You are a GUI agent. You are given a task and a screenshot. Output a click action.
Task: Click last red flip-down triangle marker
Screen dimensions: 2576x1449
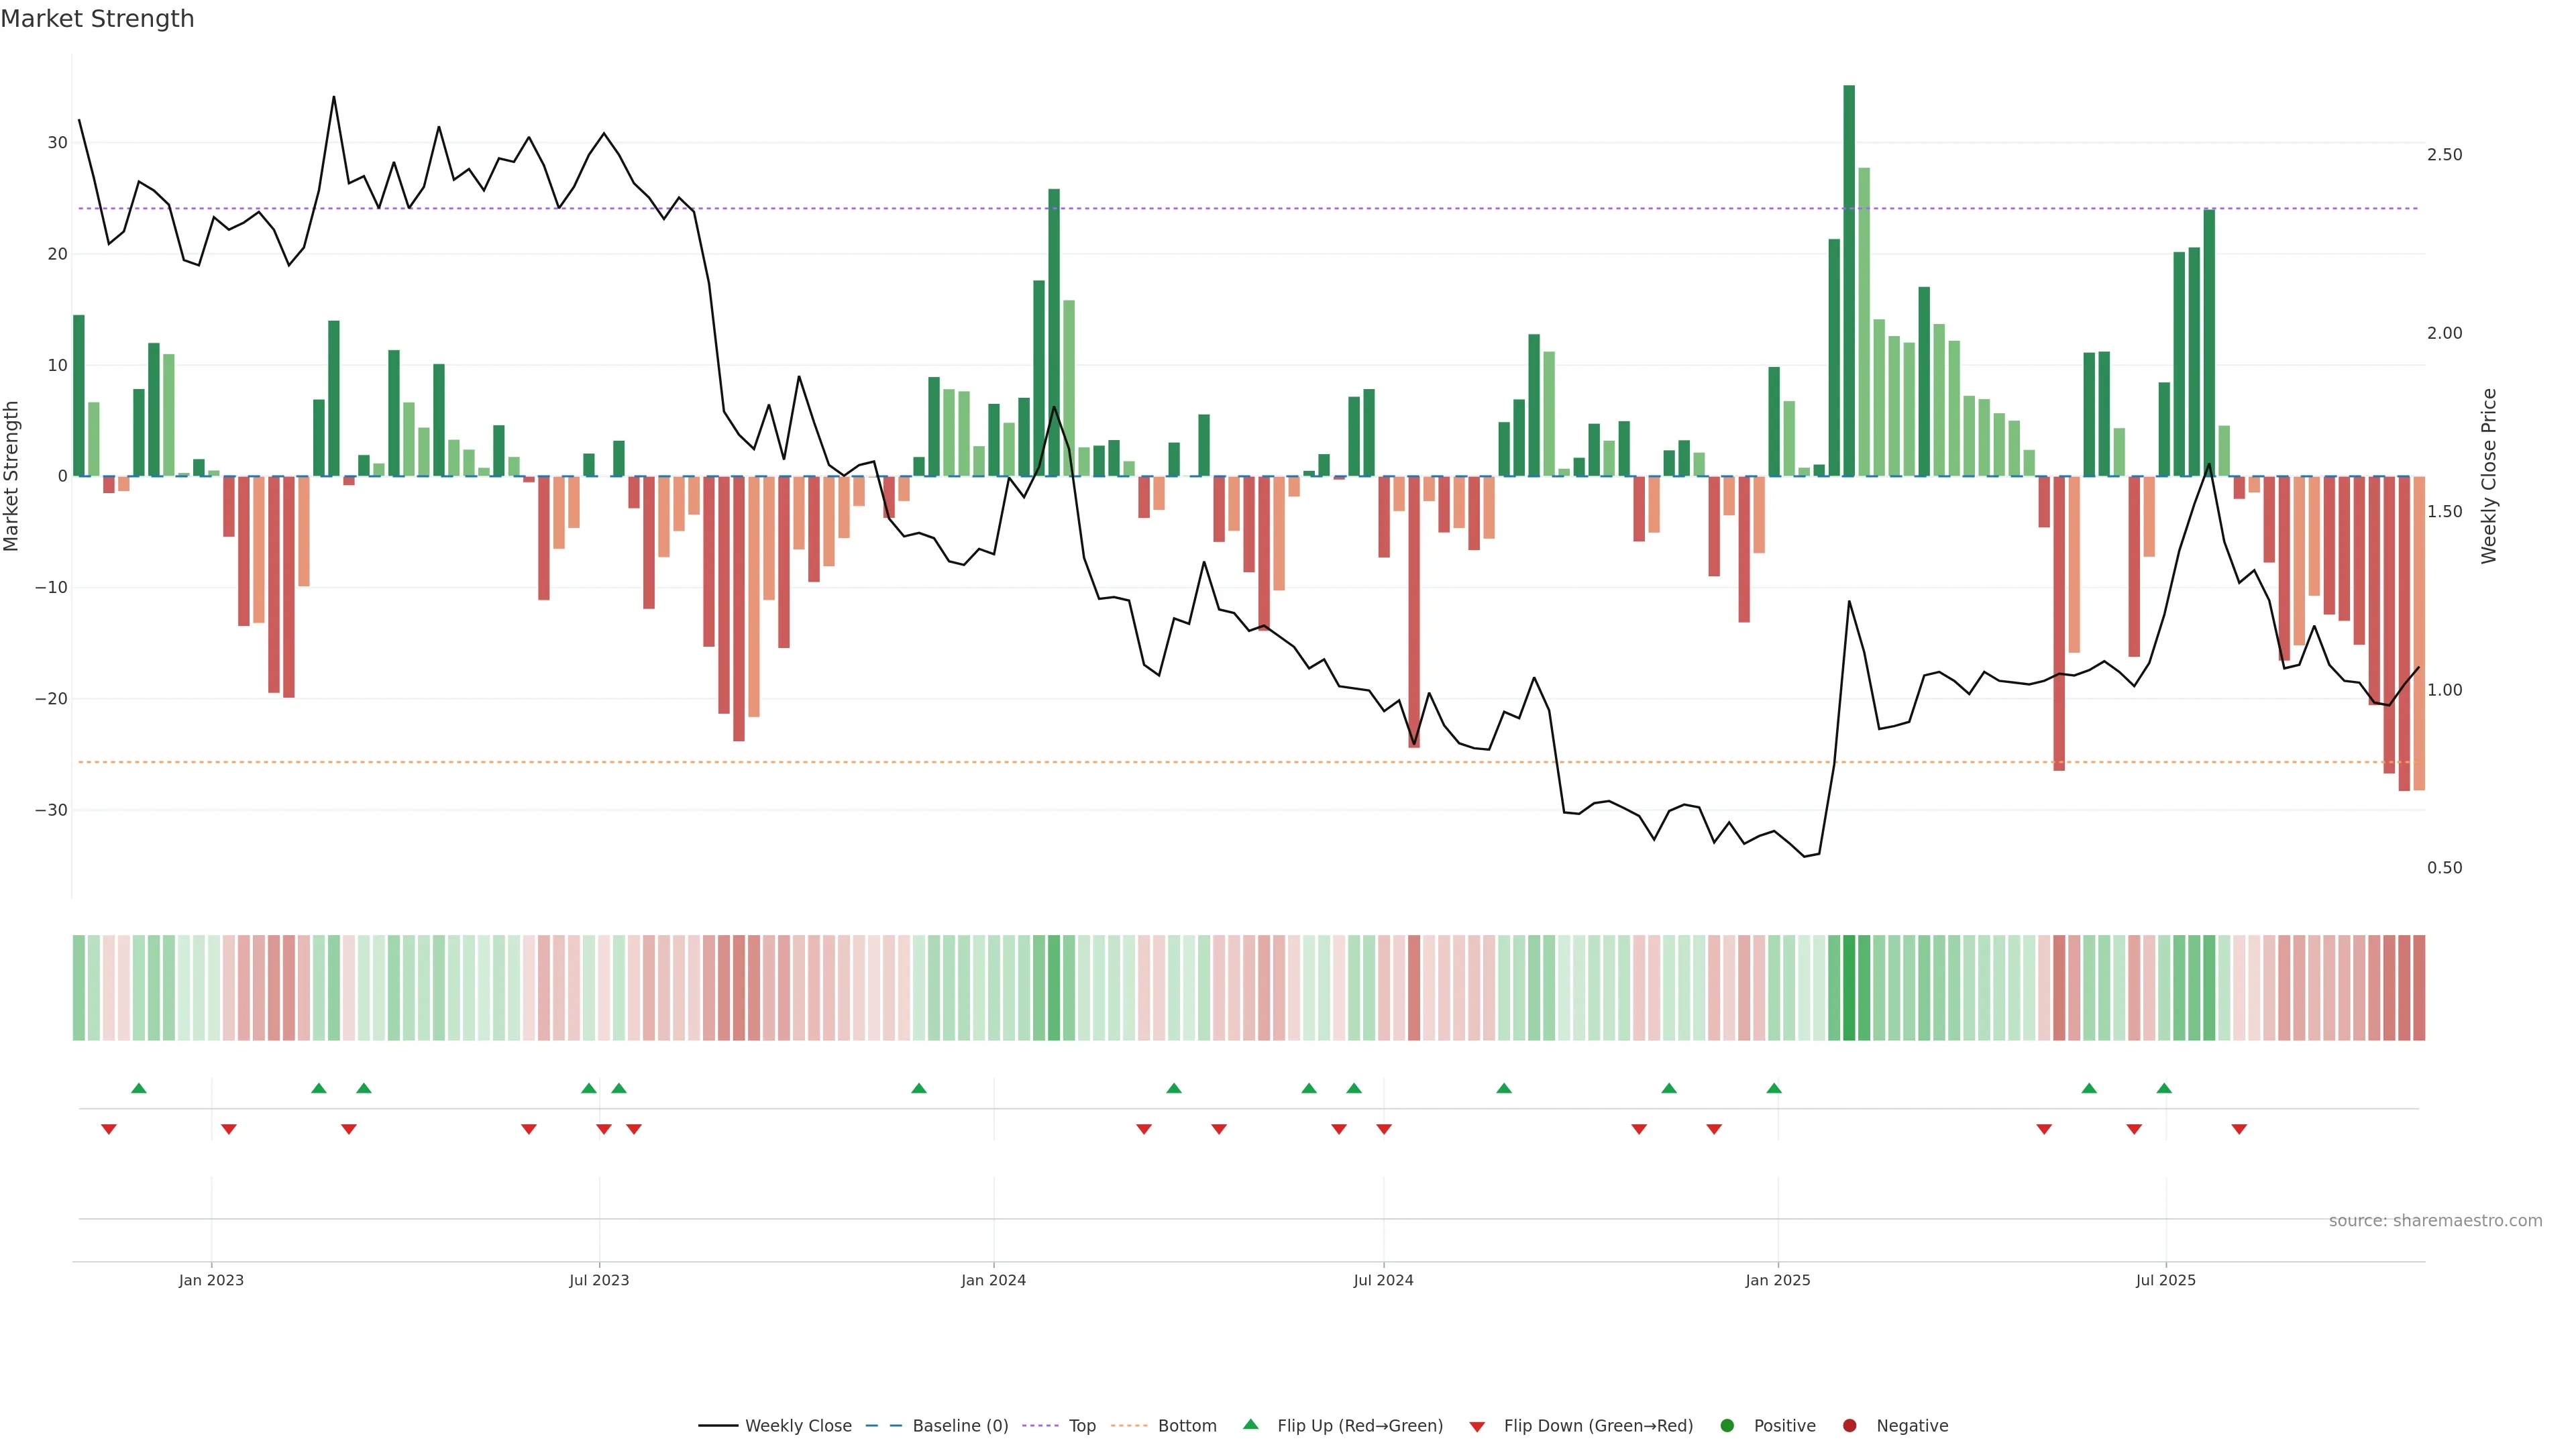pos(2239,1129)
